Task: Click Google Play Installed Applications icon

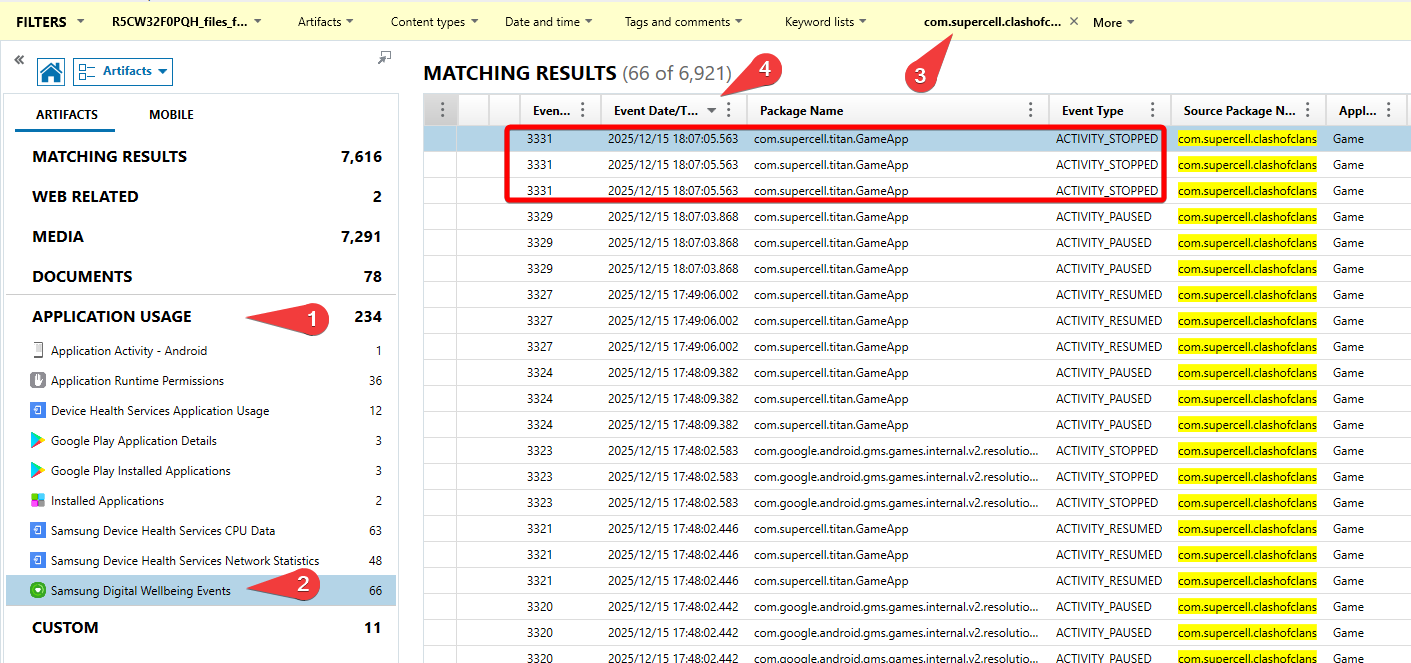Action: [x=38, y=470]
